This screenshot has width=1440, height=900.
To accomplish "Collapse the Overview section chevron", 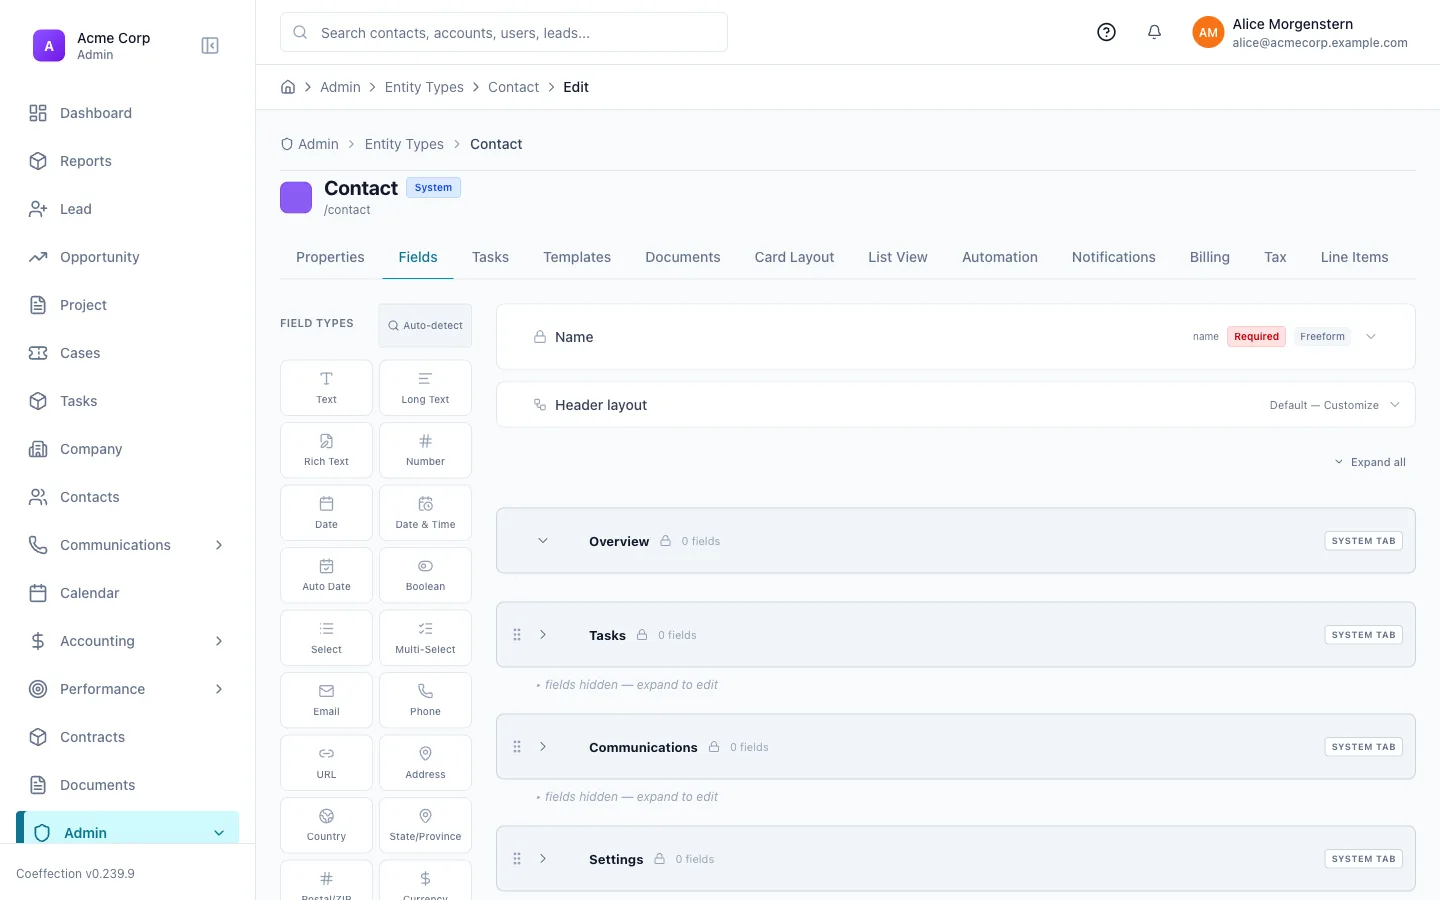I will point(543,541).
